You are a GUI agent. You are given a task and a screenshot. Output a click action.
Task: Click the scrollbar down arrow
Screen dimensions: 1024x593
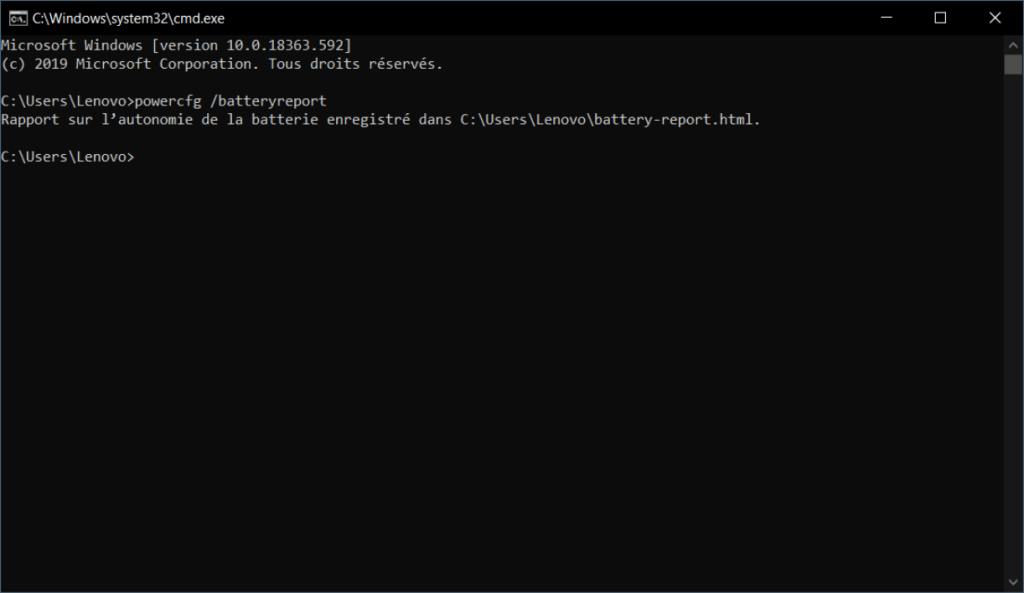1013,583
